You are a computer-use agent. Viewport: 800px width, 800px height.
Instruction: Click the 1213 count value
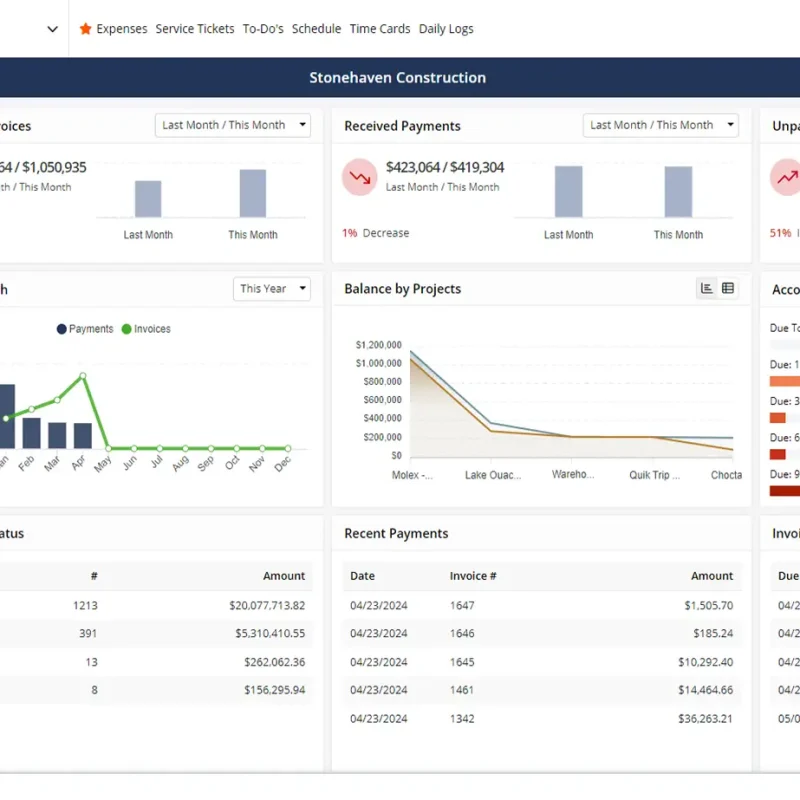(85, 606)
